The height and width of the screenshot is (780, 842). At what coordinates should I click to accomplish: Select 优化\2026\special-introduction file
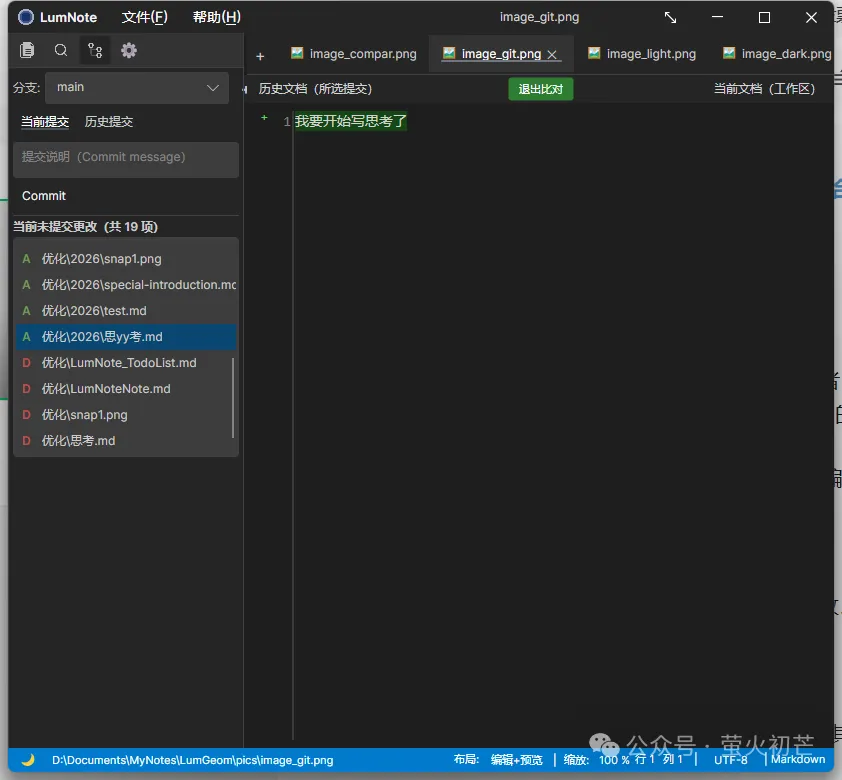(126, 285)
